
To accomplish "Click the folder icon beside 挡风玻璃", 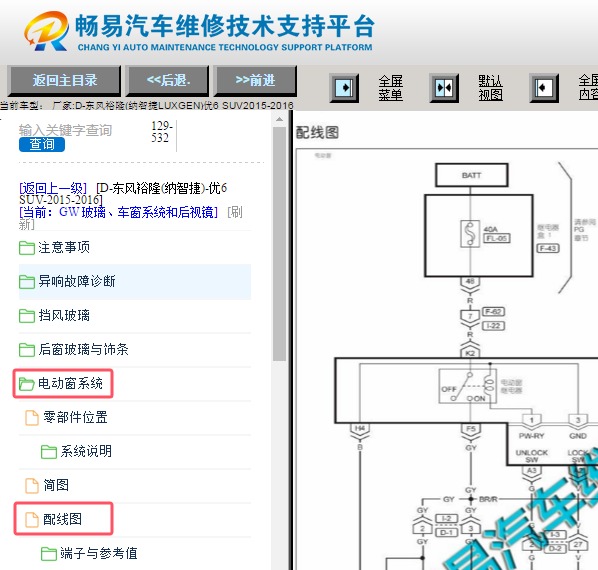I will point(27,316).
